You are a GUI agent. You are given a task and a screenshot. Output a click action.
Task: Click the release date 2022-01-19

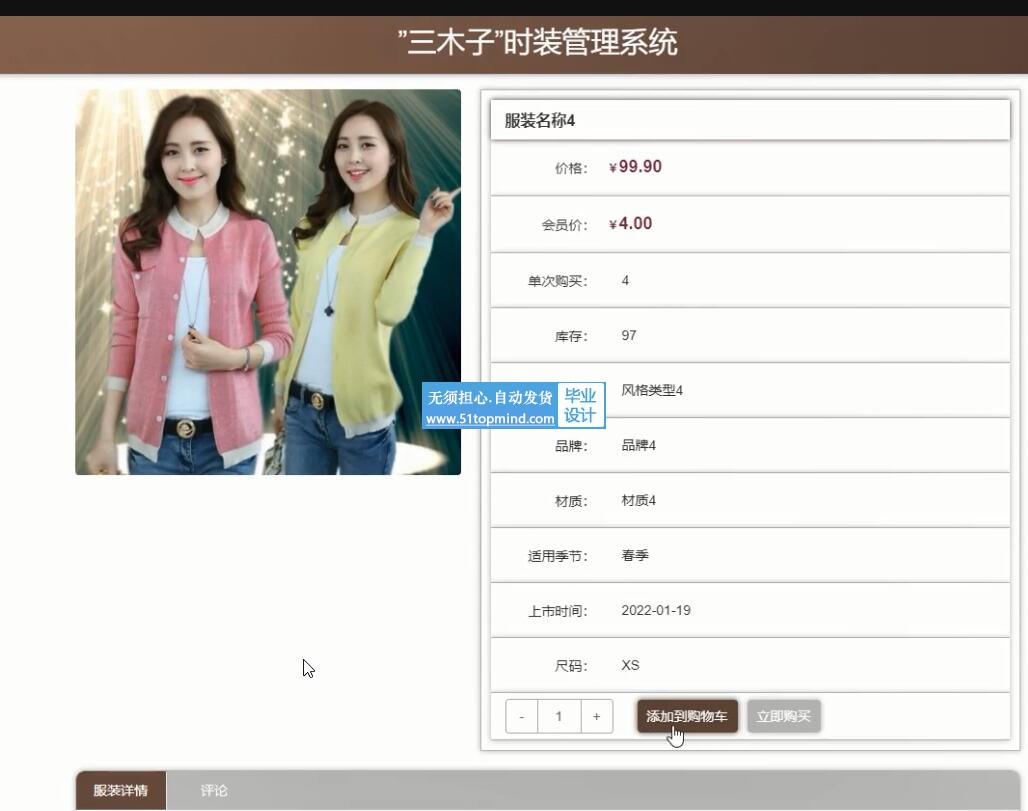(656, 610)
